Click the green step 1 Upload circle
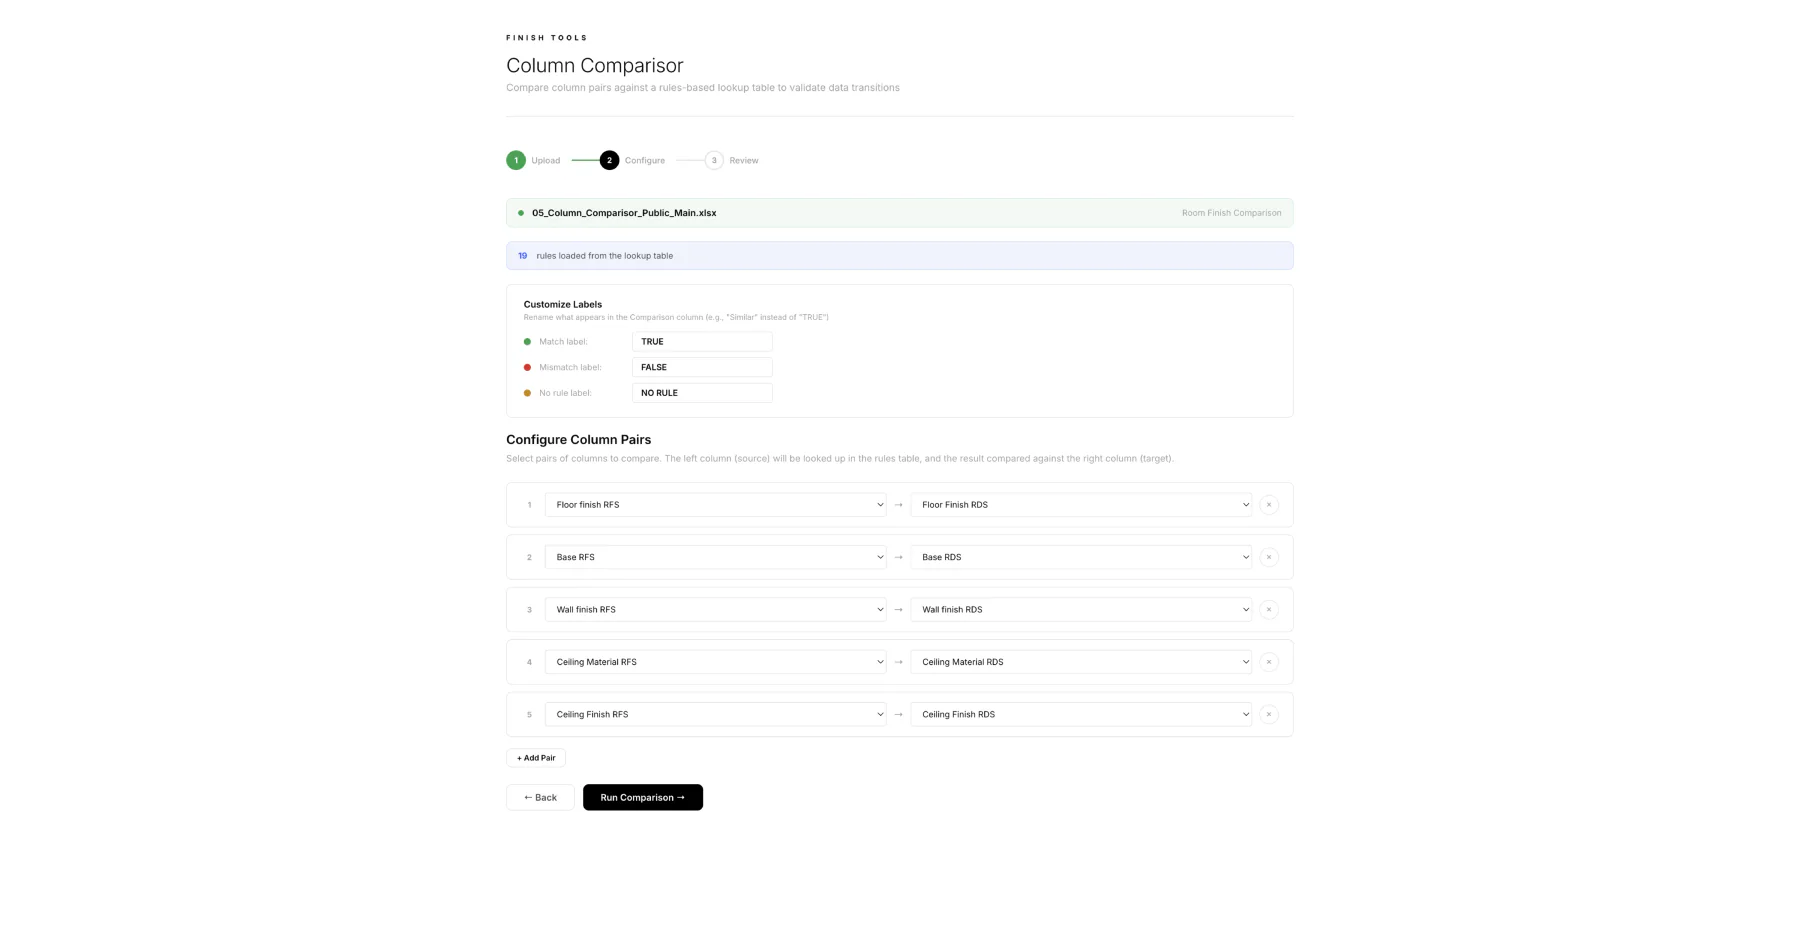The height and width of the screenshot is (927, 1800). pos(516,160)
